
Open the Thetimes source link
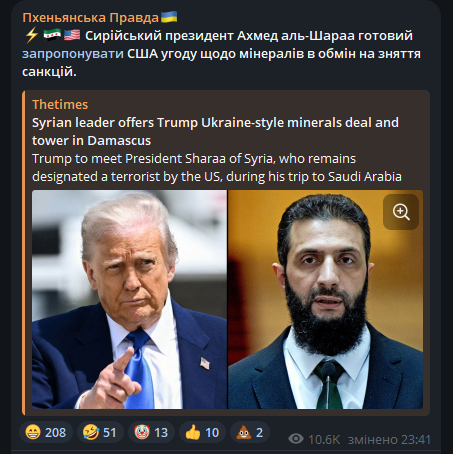[x=60, y=105]
